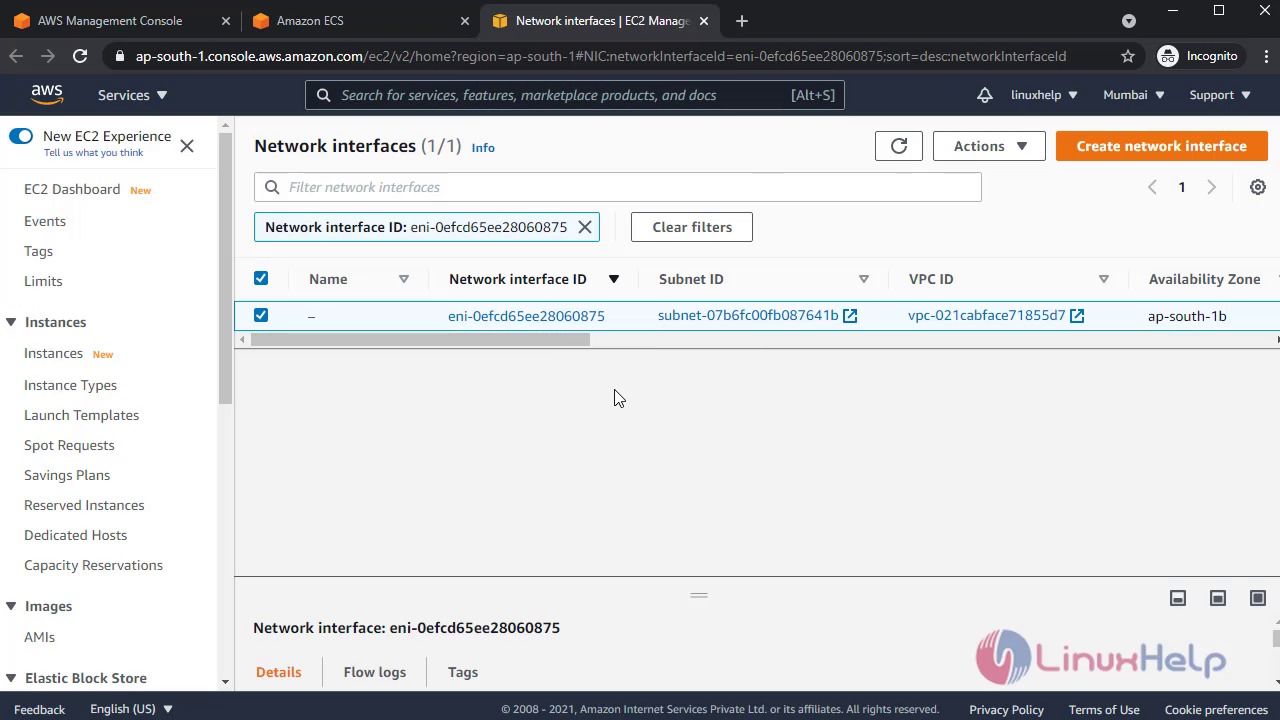
Task: Close the Amazon ECS browser tab
Action: tap(464, 20)
